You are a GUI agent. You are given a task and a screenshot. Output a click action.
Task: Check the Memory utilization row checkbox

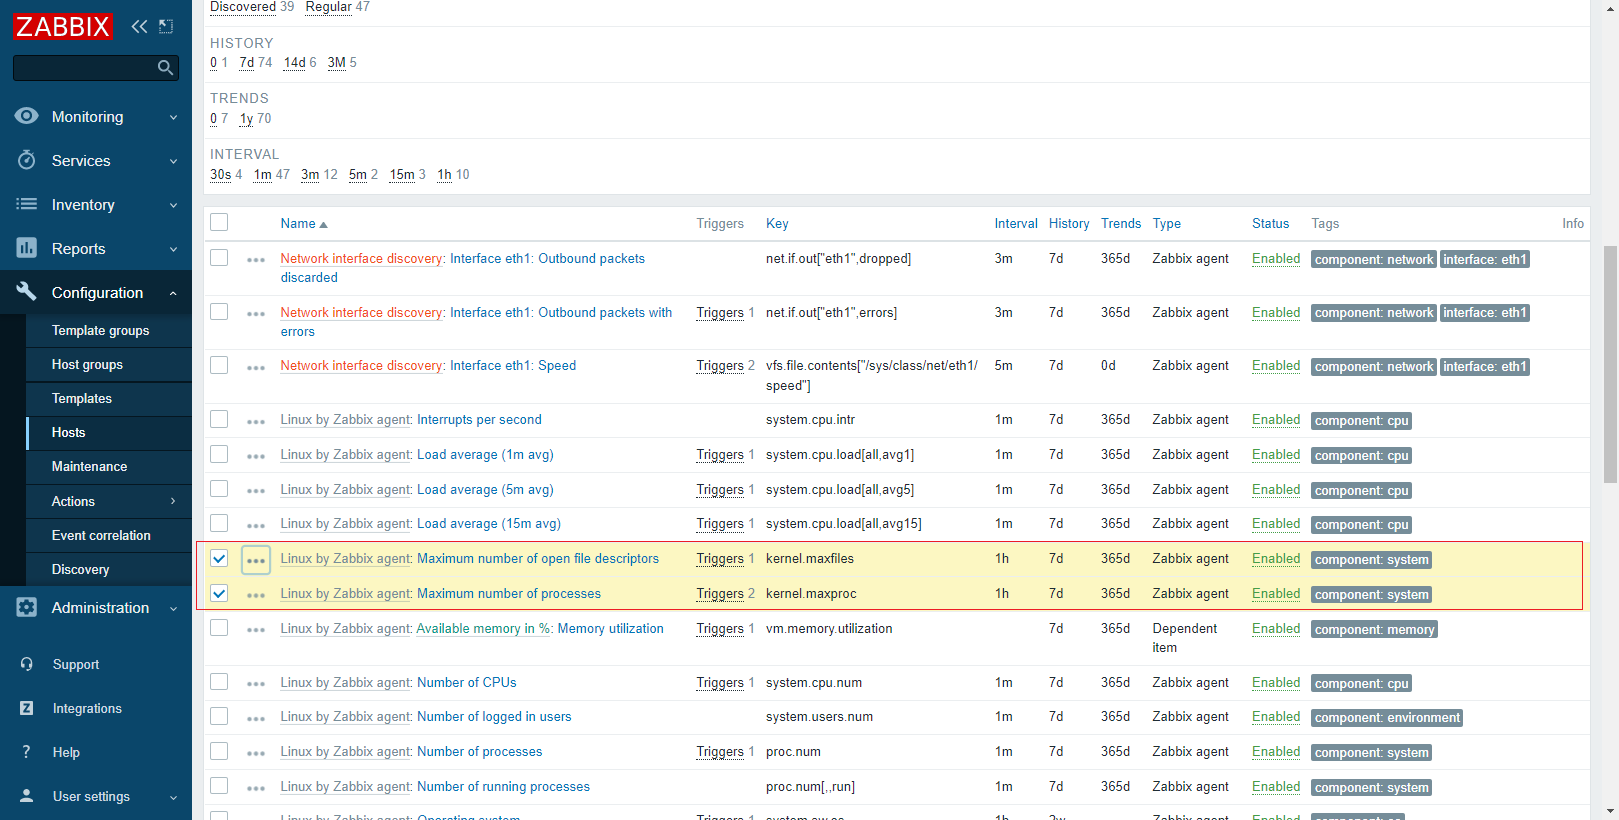219,628
